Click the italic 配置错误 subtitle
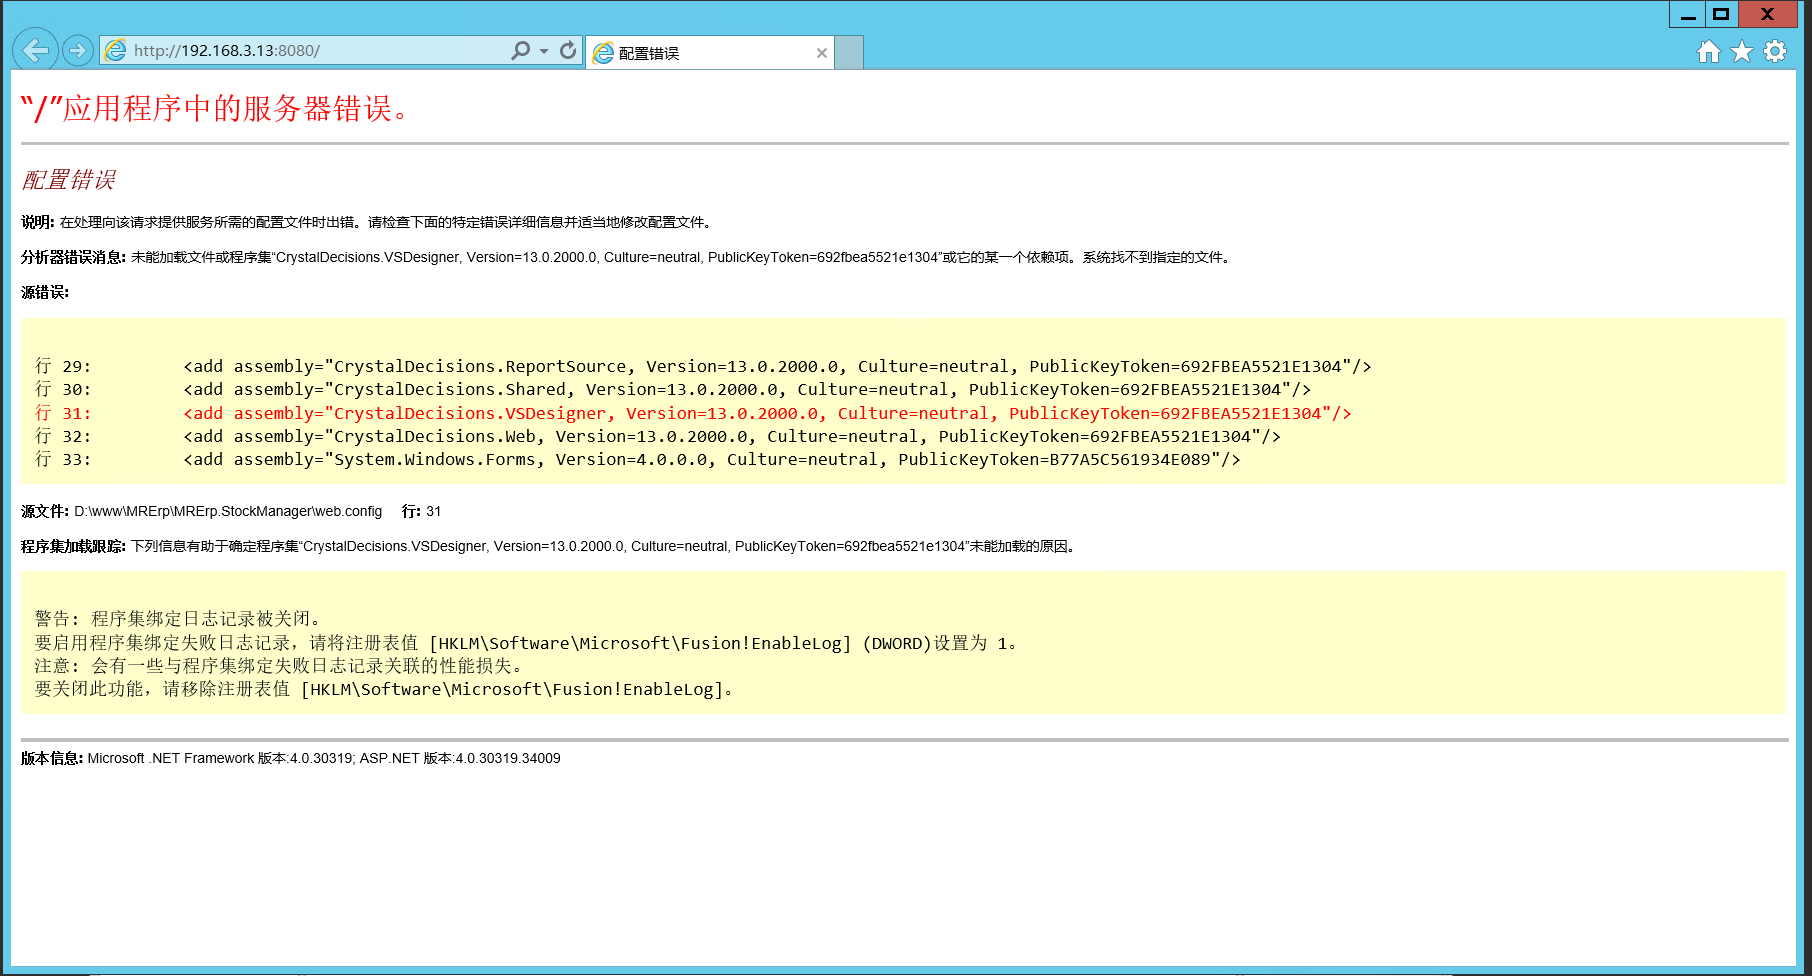 tap(68, 180)
